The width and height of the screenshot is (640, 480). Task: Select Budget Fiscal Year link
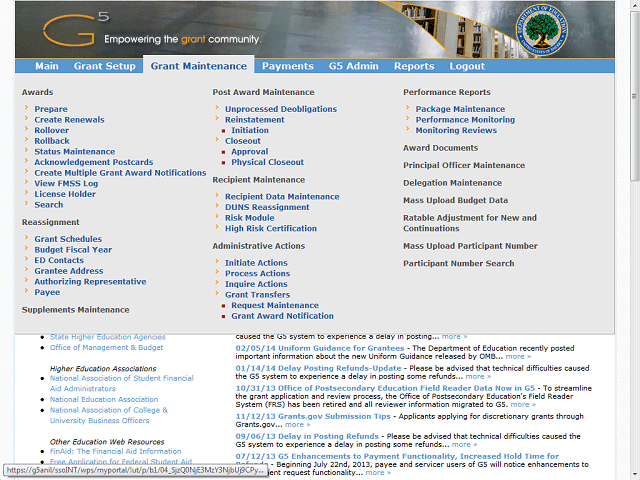(73, 249)
